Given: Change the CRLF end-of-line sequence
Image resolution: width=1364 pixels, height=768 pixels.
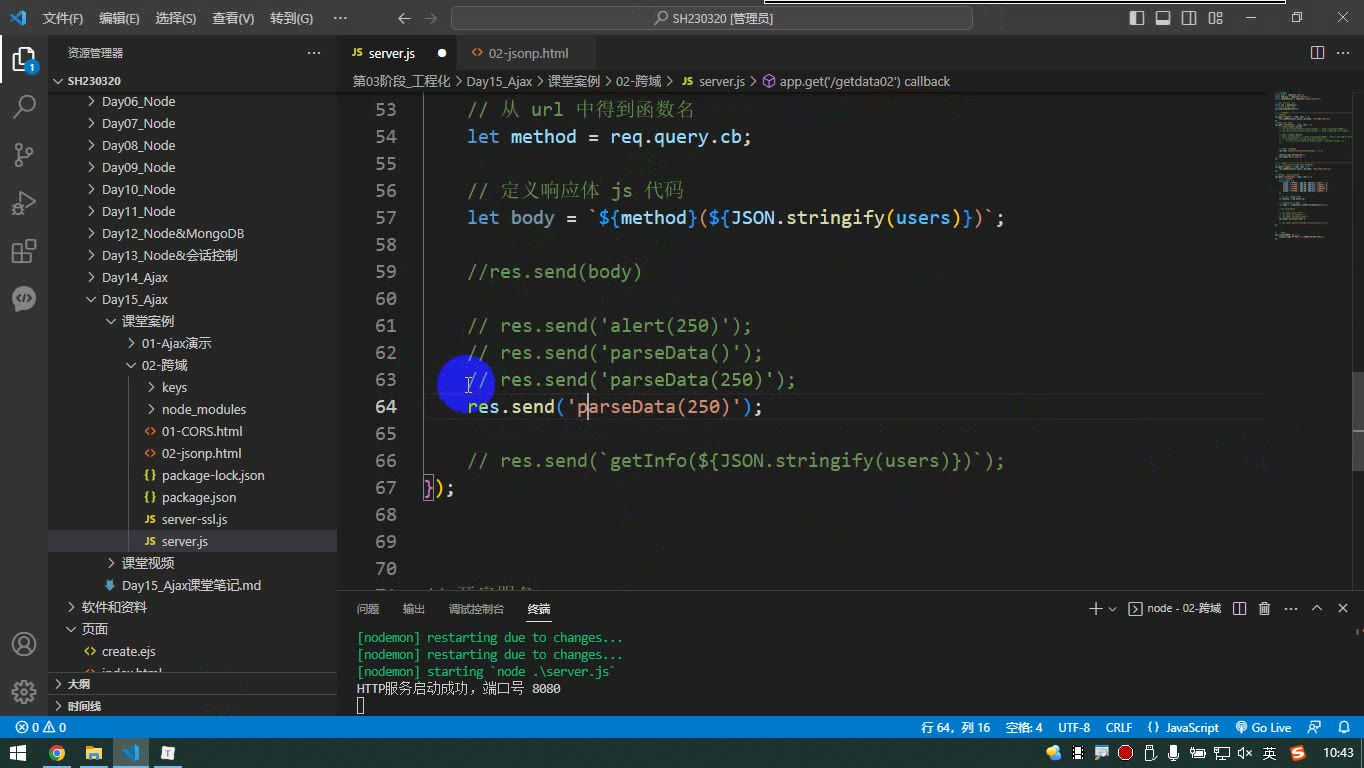Looking at the screenshot, I should pyautogui.click(x=1119, y=728).
